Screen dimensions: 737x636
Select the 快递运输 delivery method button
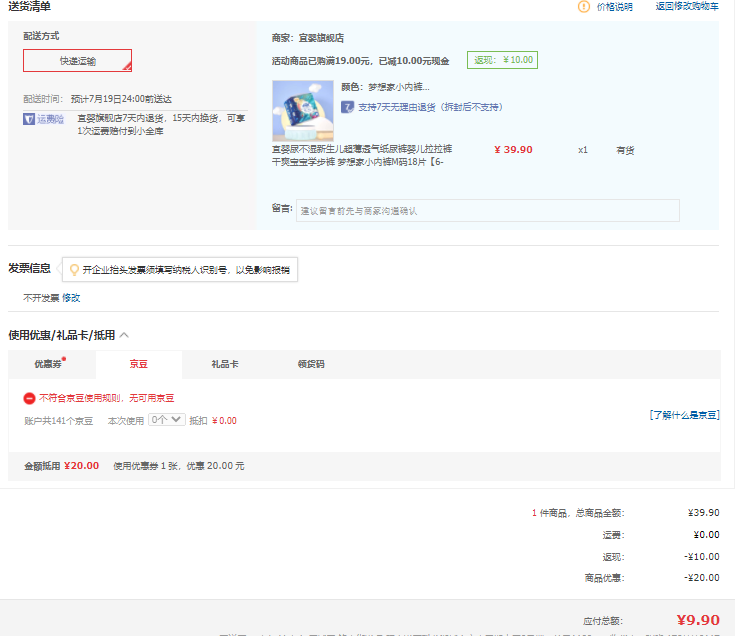[78, 61]
